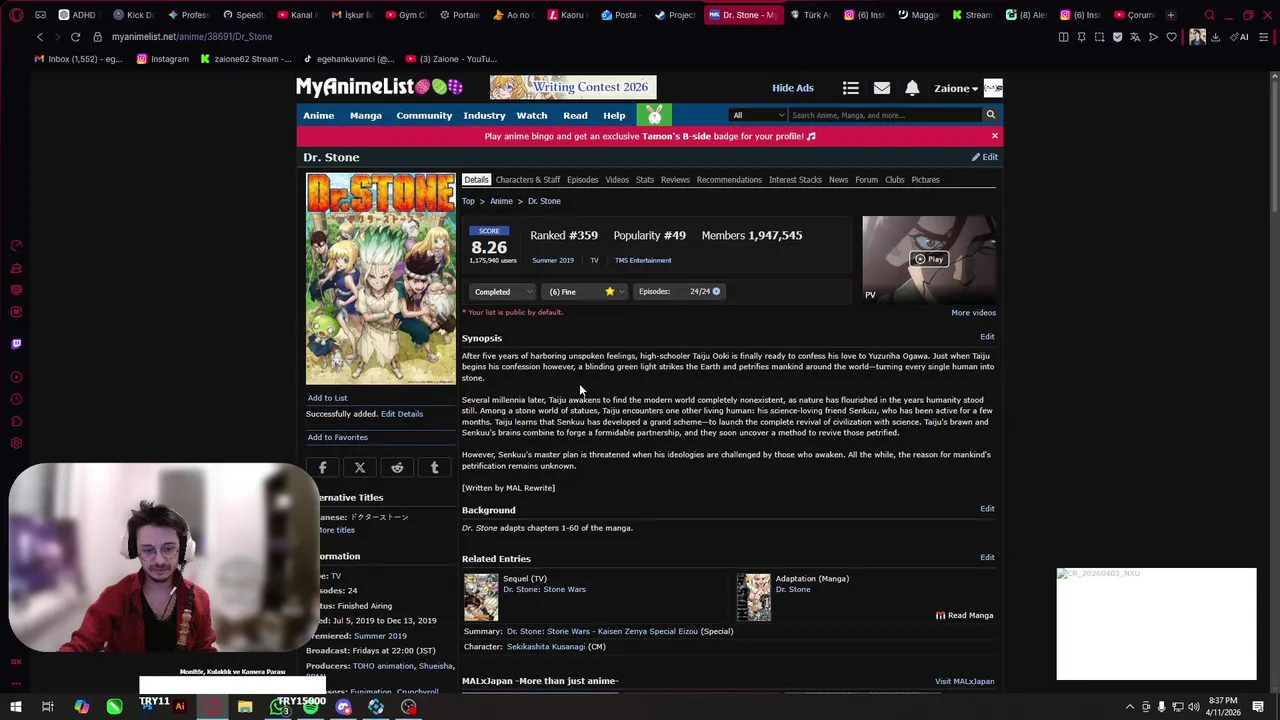1280x720 pixels.
Task: Show hidden system tray icons
Action: click(x=1130, y=707)
